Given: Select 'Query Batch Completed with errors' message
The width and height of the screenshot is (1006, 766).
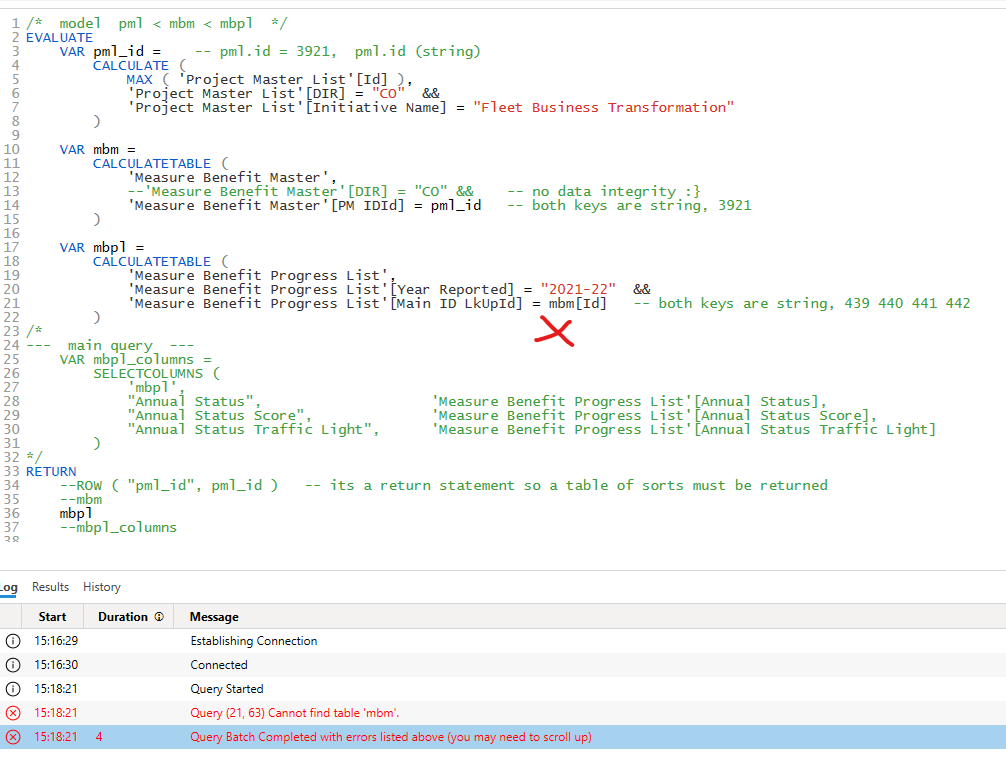Looking at the screenshot, I should (391, 737).
